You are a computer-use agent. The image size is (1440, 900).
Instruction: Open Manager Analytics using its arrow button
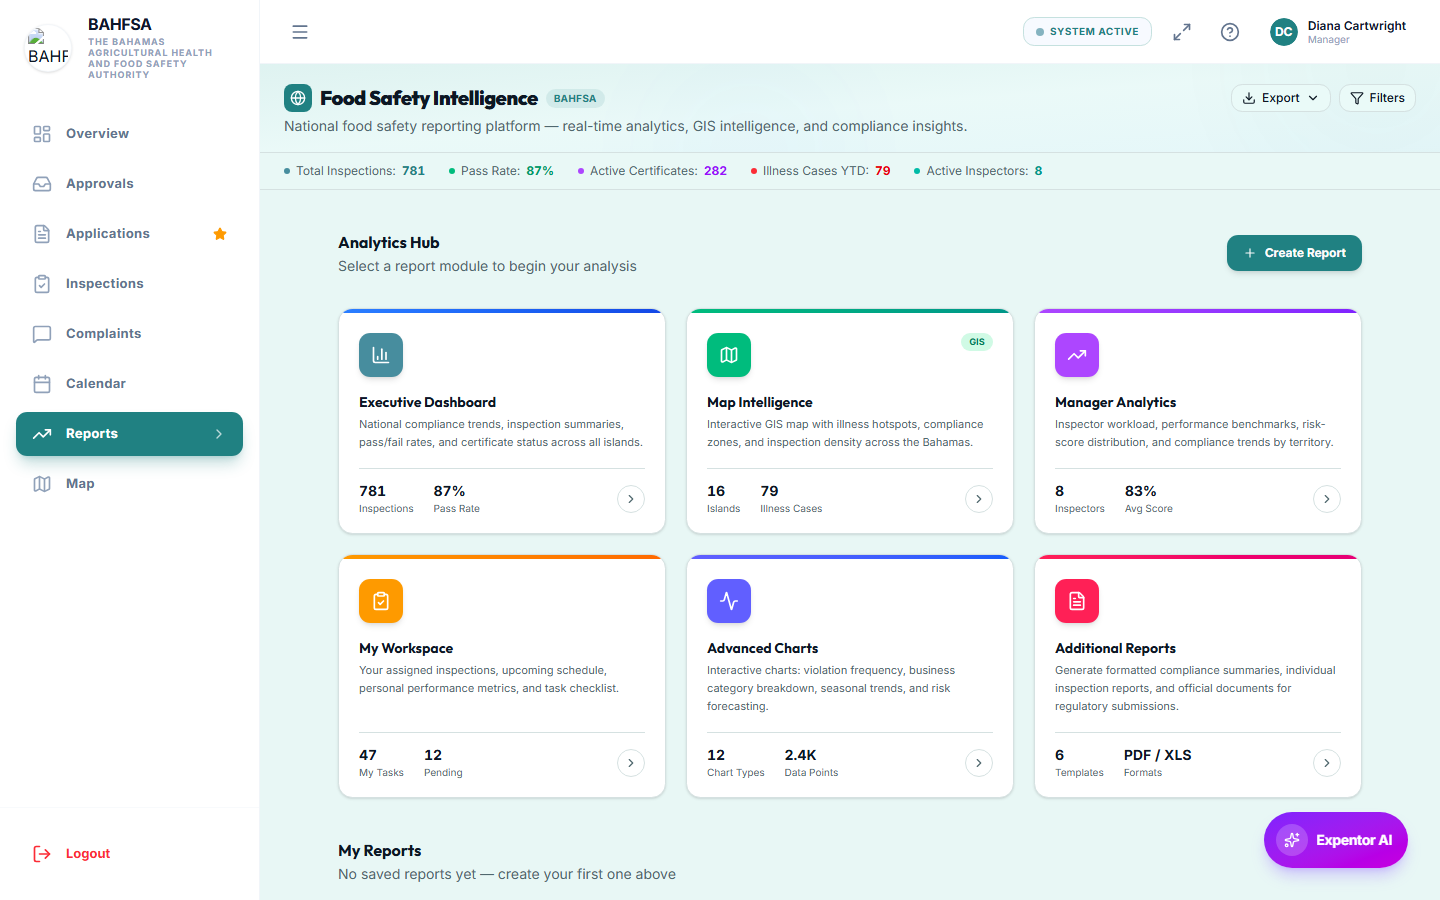click(x=1327, y=499)
